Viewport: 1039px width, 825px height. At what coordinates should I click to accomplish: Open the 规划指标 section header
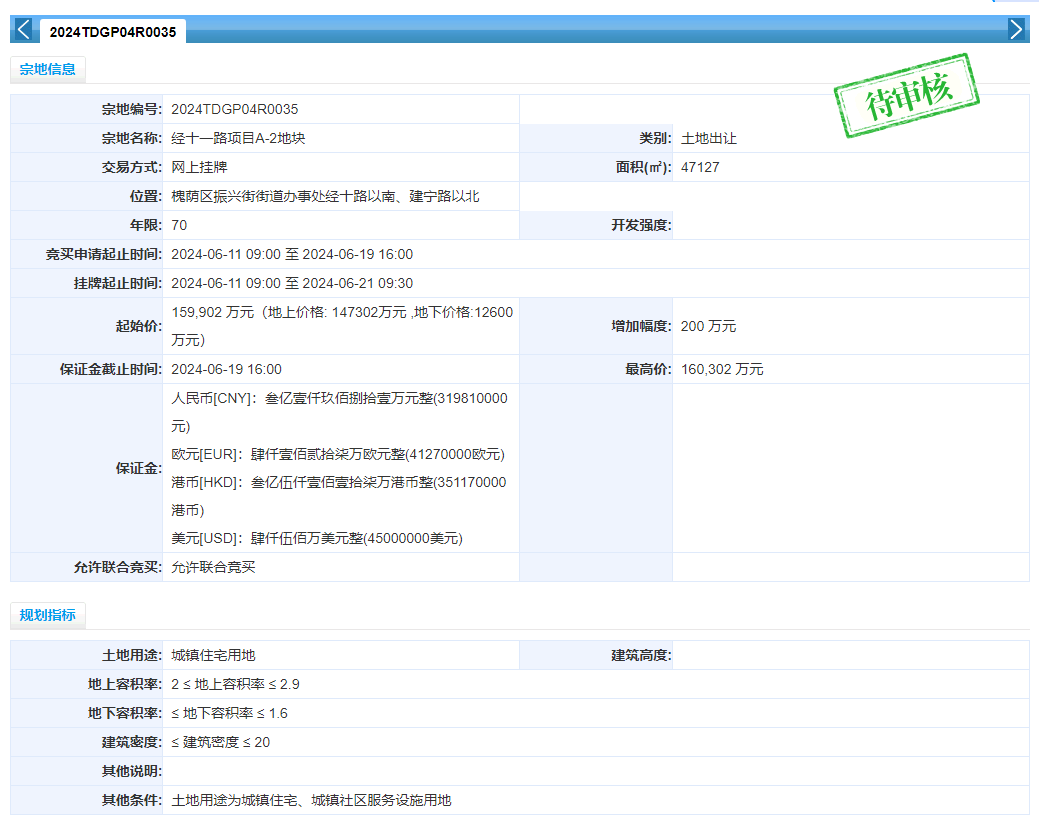(48, 615)
